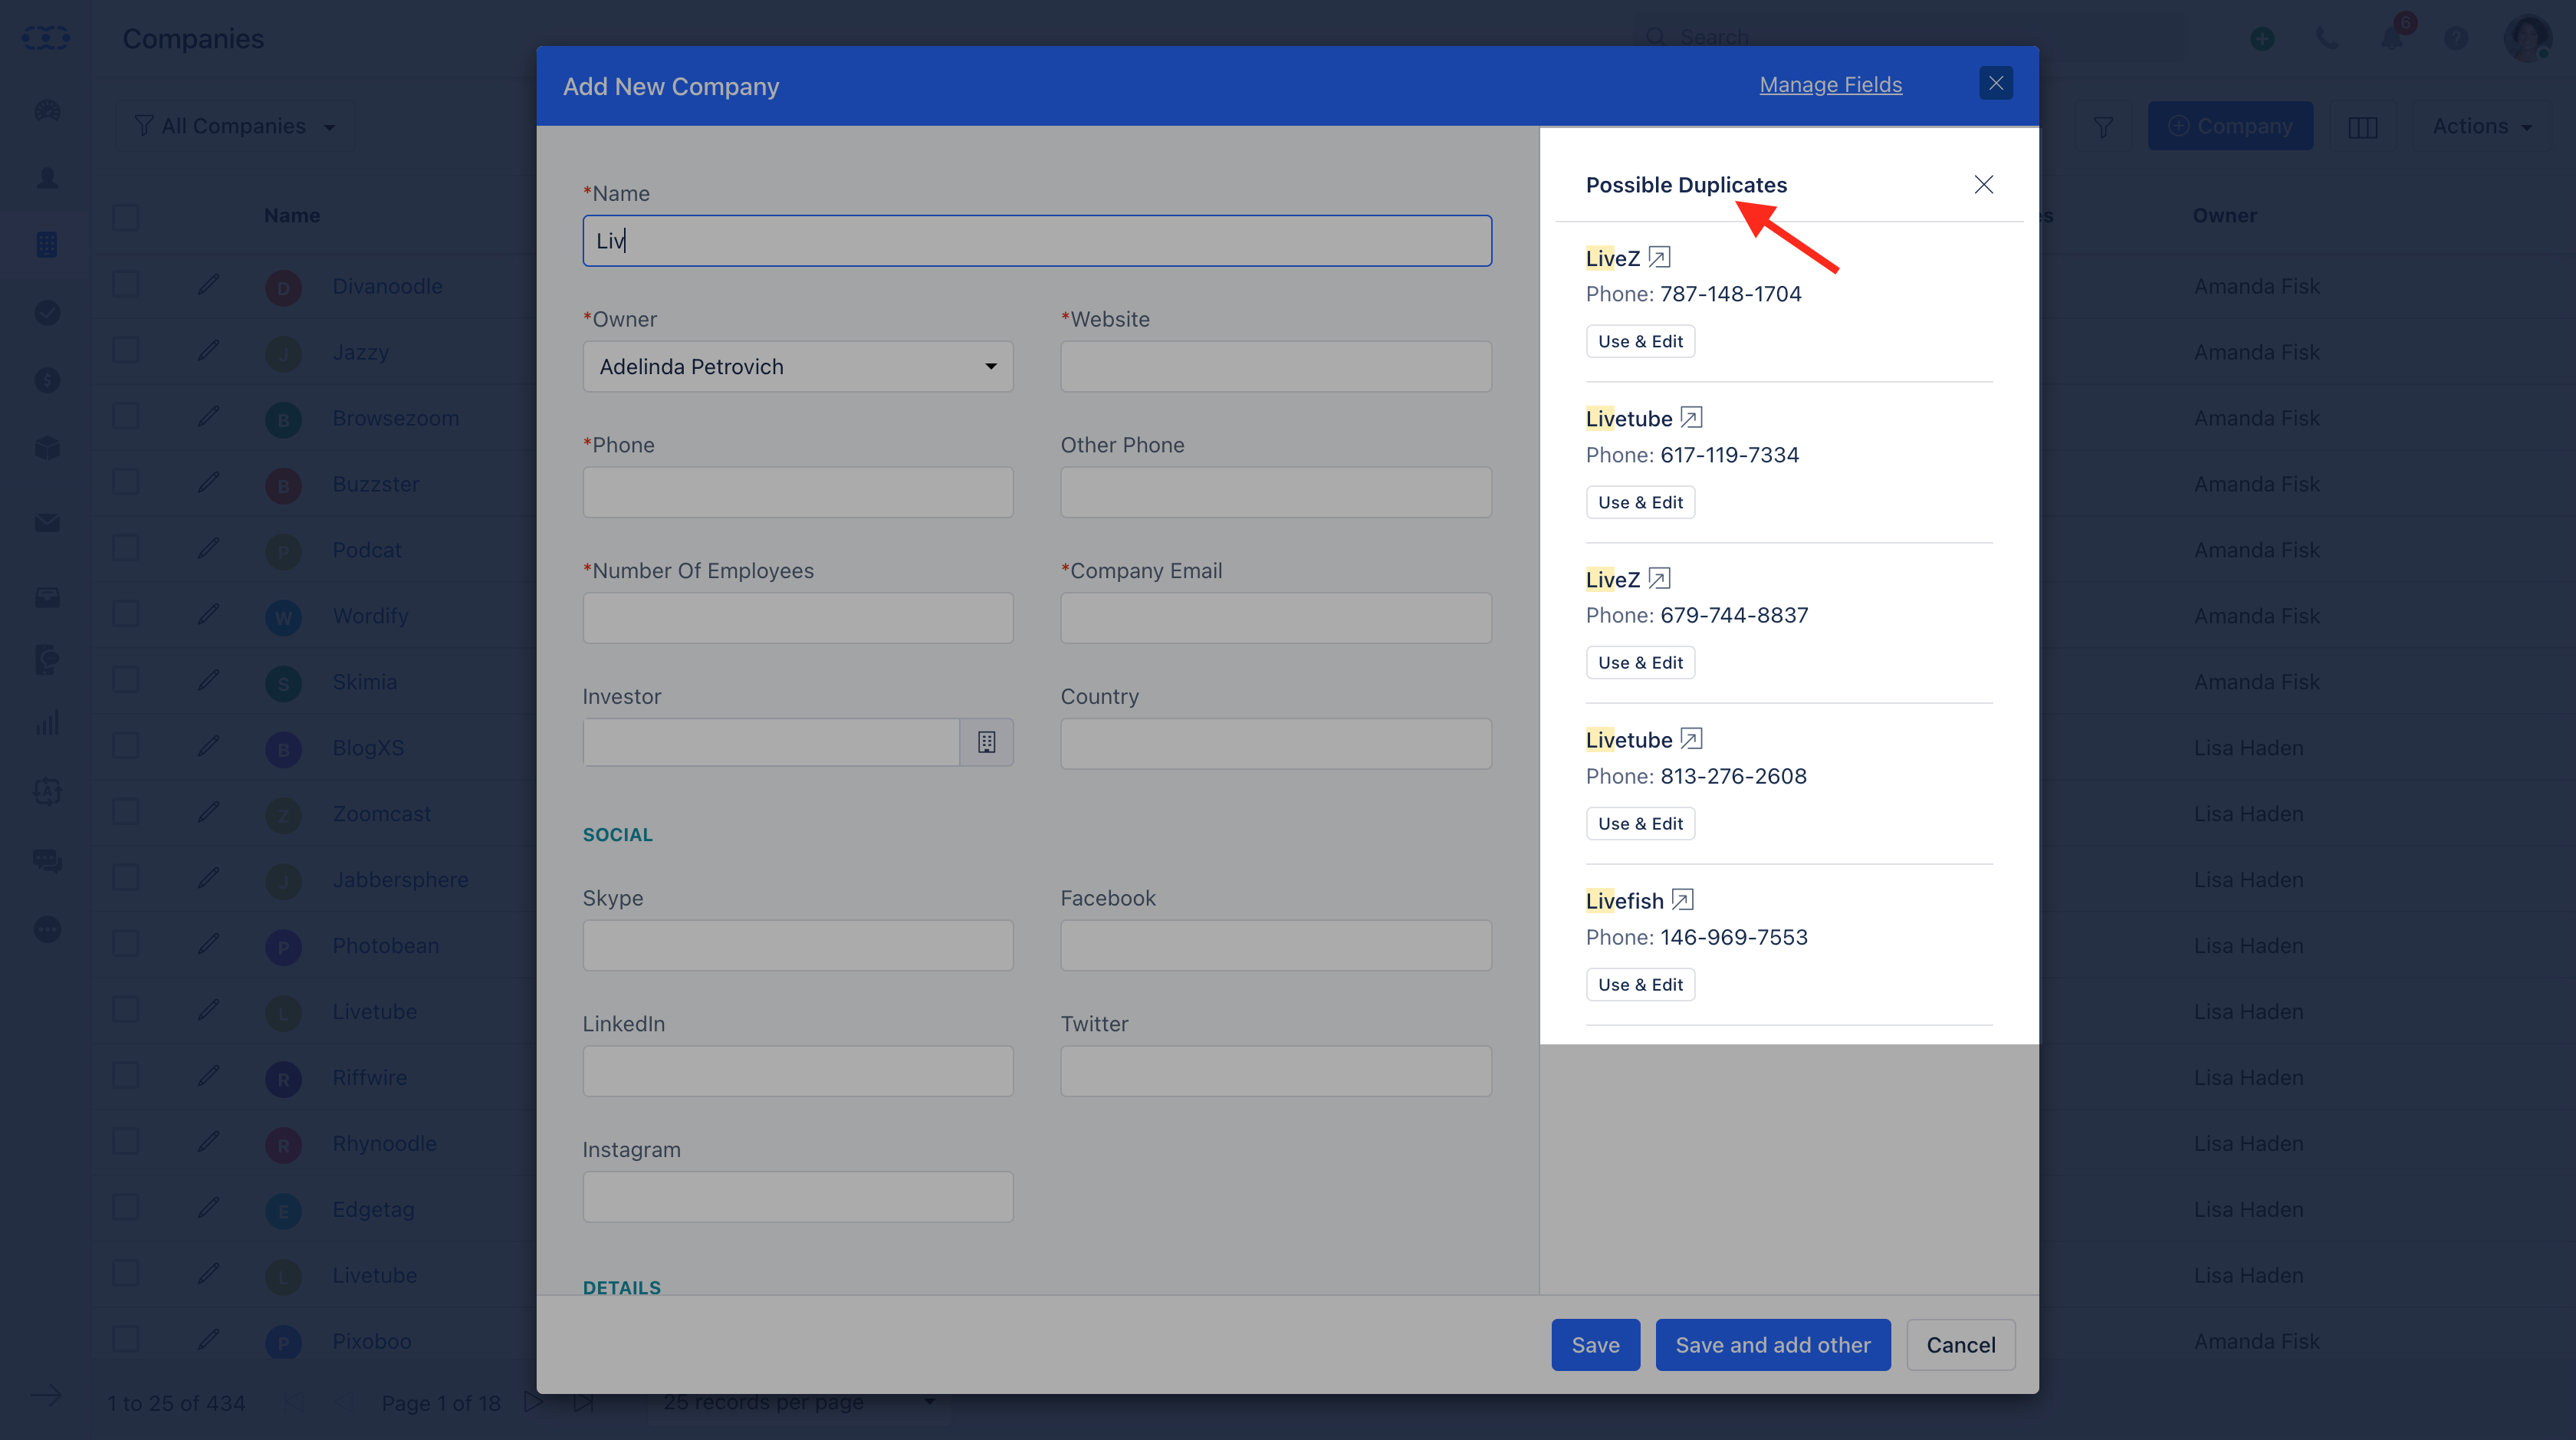Click the Facebook input field
The height and width of the screenshot is (1440, 2576).
coord(1276,945)
